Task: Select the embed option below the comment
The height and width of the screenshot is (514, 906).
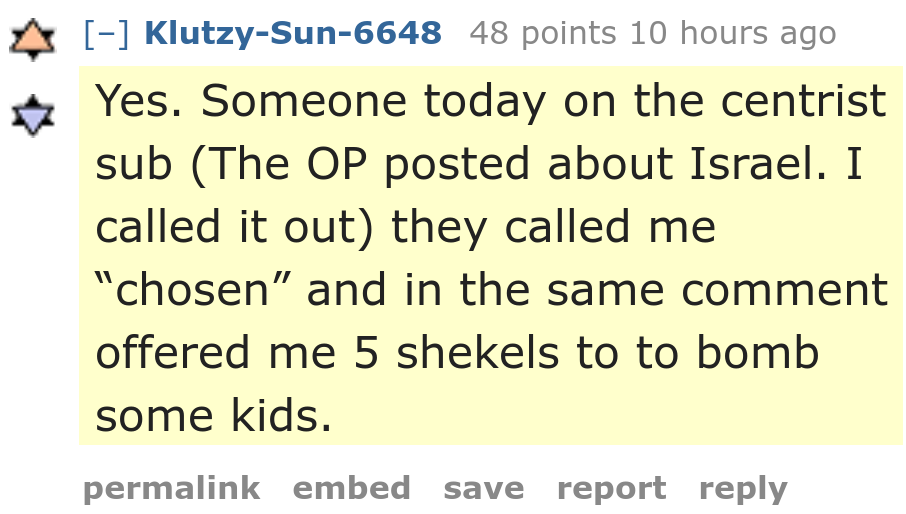Action: tap(351, 489)
